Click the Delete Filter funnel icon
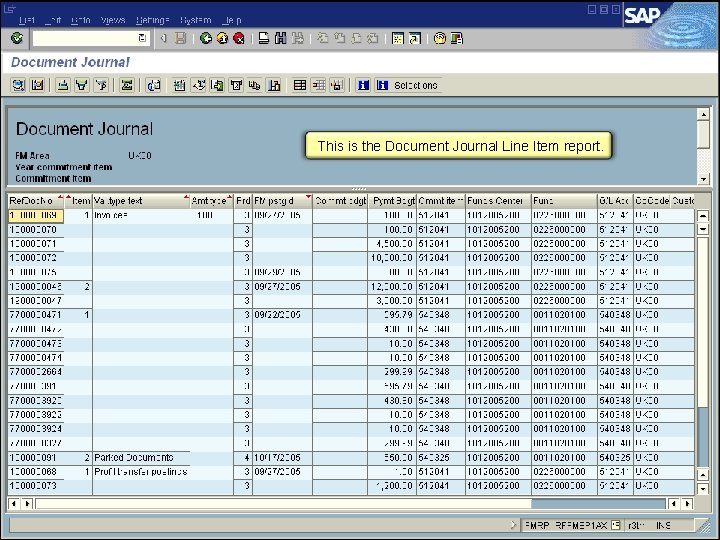Viewport: 720px width, 540px height. pyautogui.click(x=101, y=85)
